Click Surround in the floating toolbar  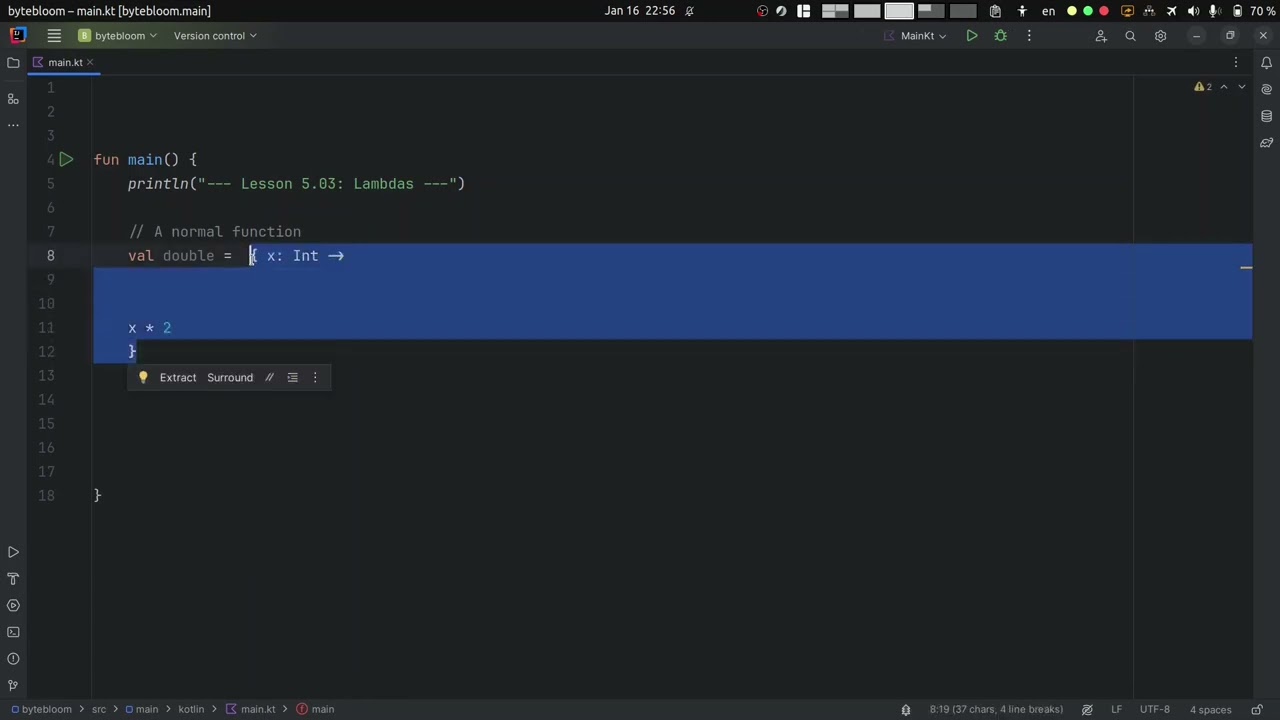coord(230,378)
